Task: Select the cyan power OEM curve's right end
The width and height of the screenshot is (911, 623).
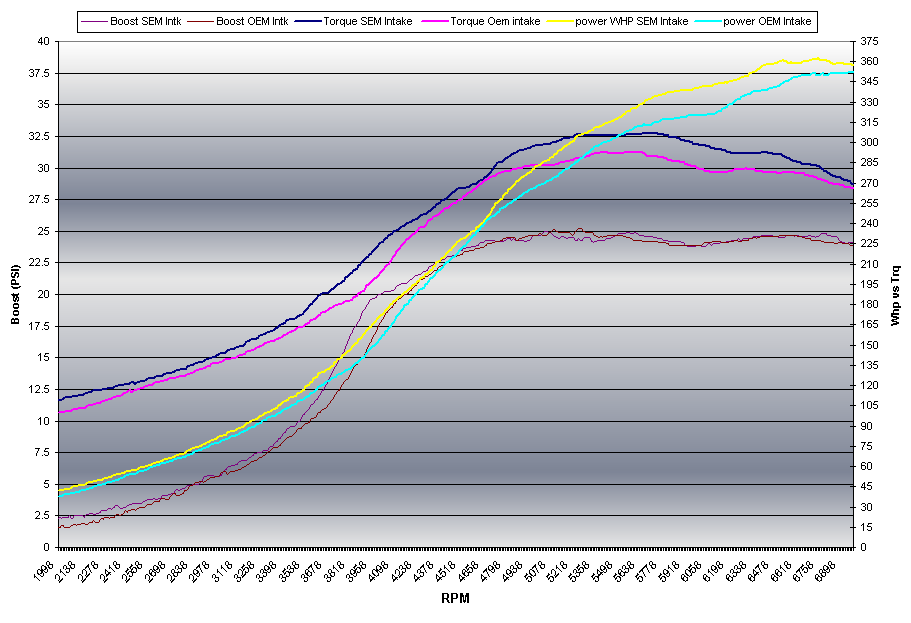Action: (850, 72)
